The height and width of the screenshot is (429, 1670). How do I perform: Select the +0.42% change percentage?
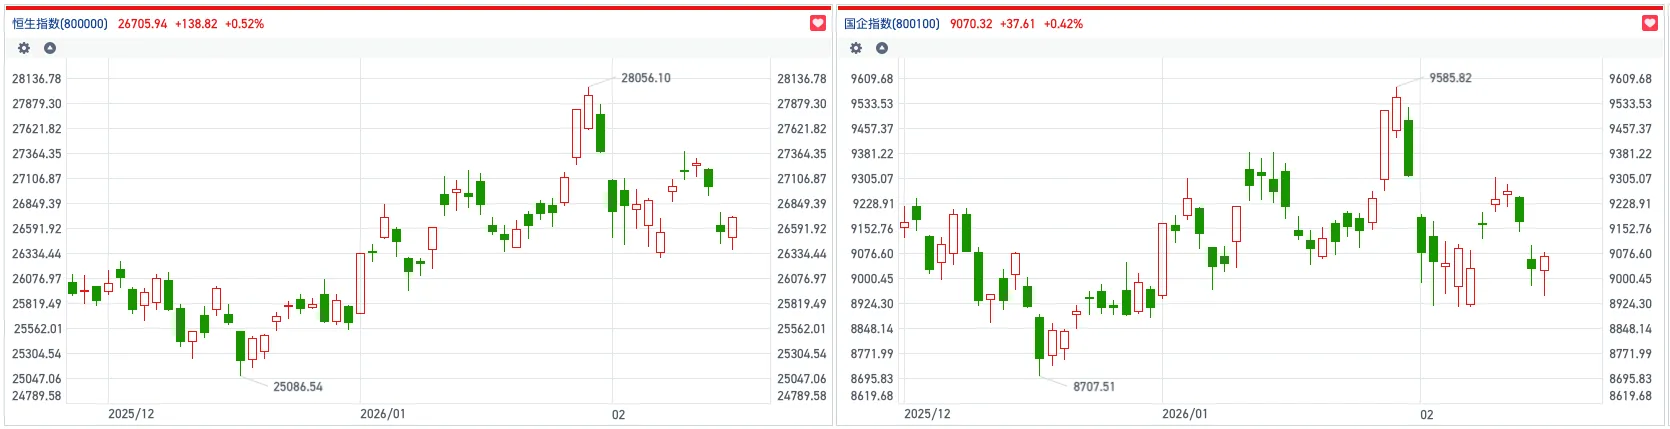coord(1064,24)
